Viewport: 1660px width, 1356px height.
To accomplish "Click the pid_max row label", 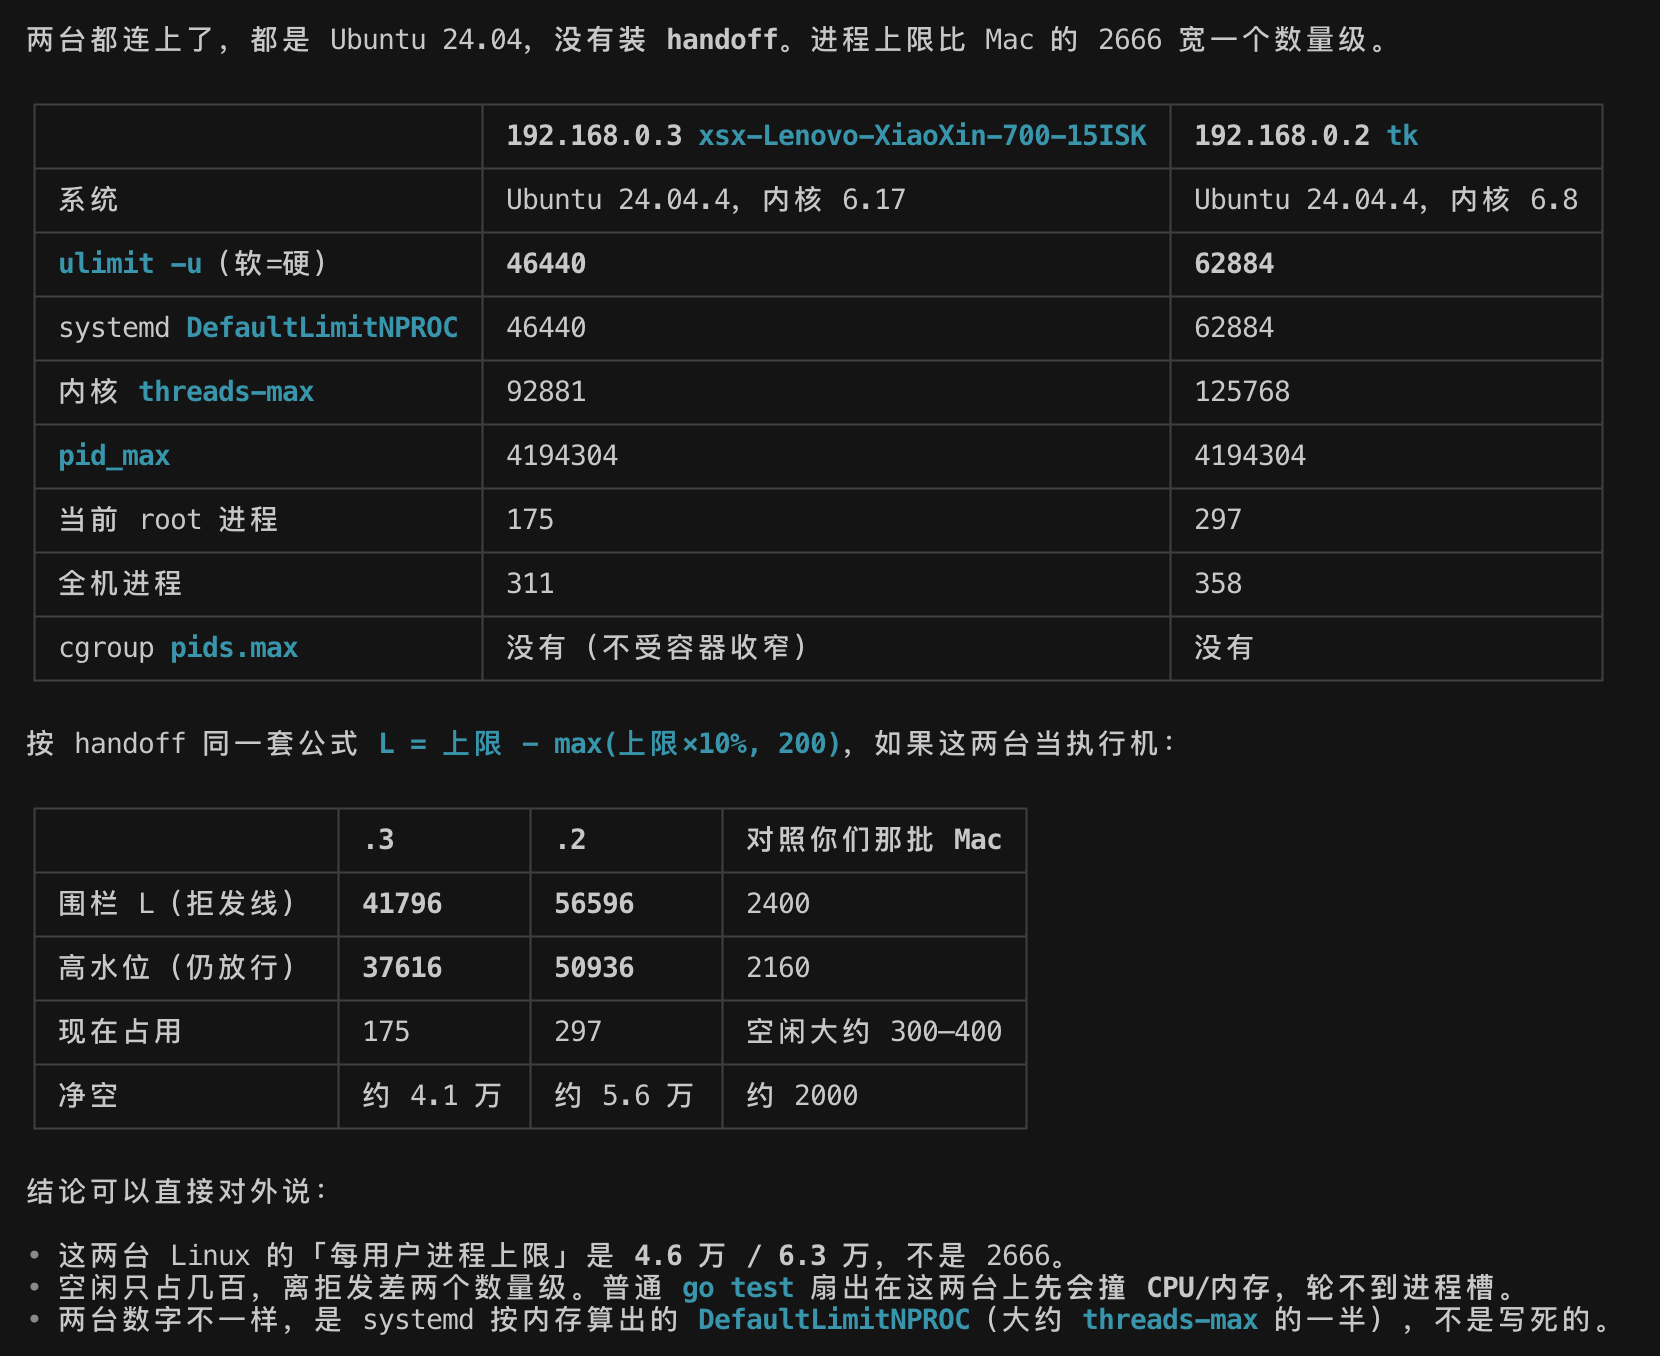I will click(114, 456).
